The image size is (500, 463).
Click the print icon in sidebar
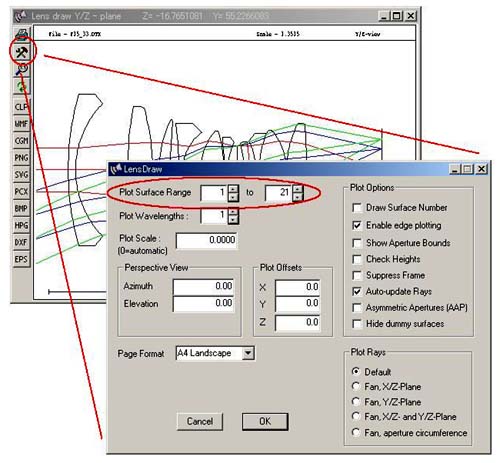(22, 34)
